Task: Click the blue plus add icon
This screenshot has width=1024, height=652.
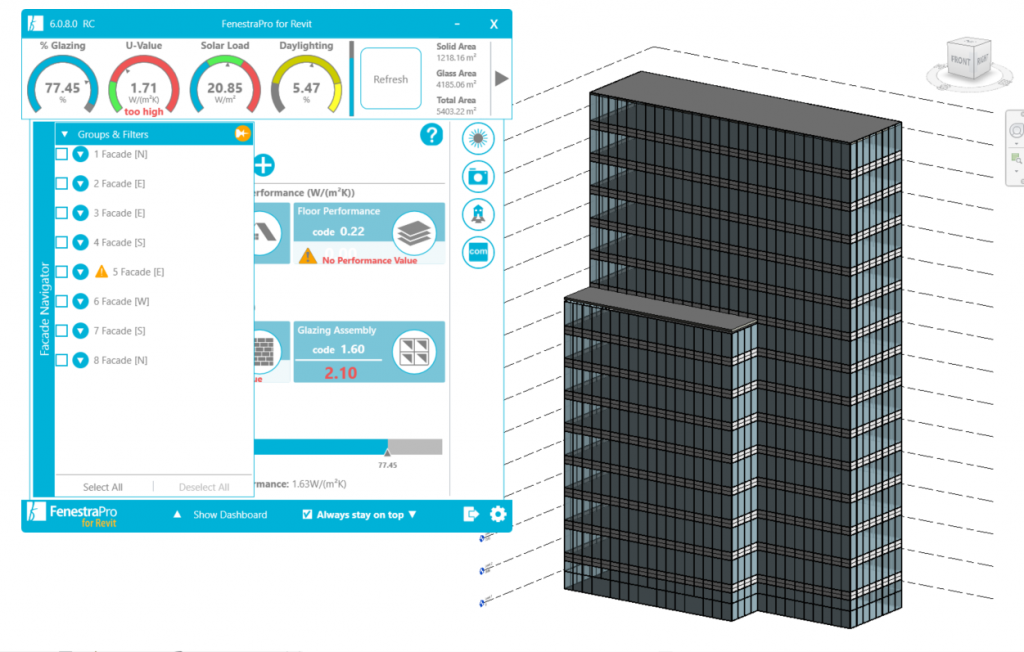Action: click(x=264, y=165)
